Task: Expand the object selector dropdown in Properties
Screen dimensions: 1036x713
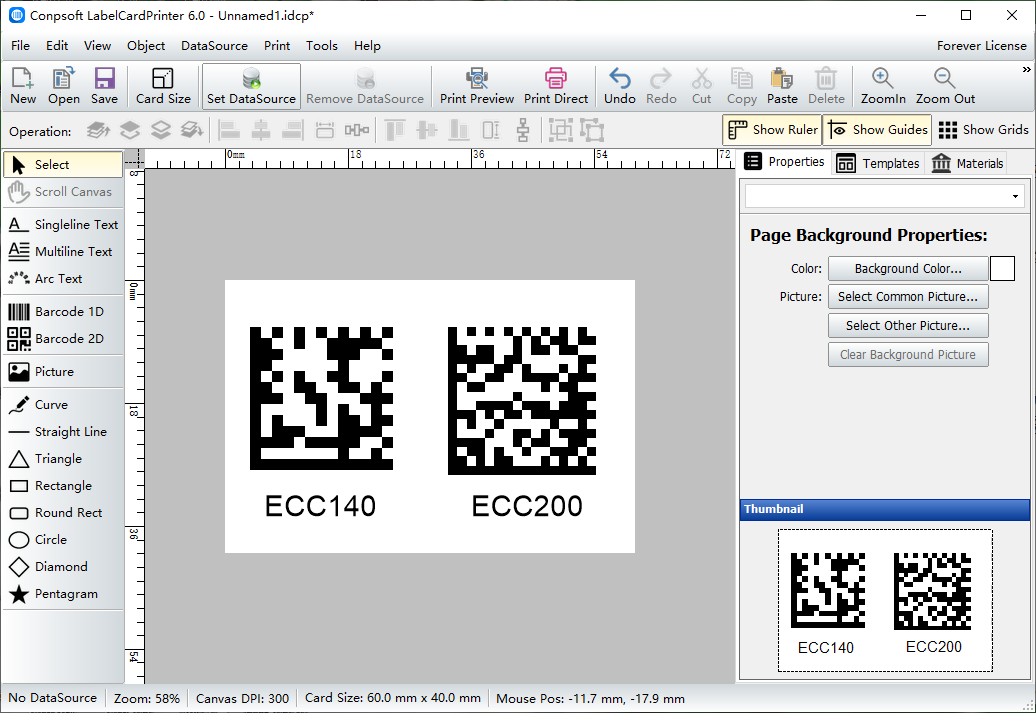Action: (x=1015, y=196)
